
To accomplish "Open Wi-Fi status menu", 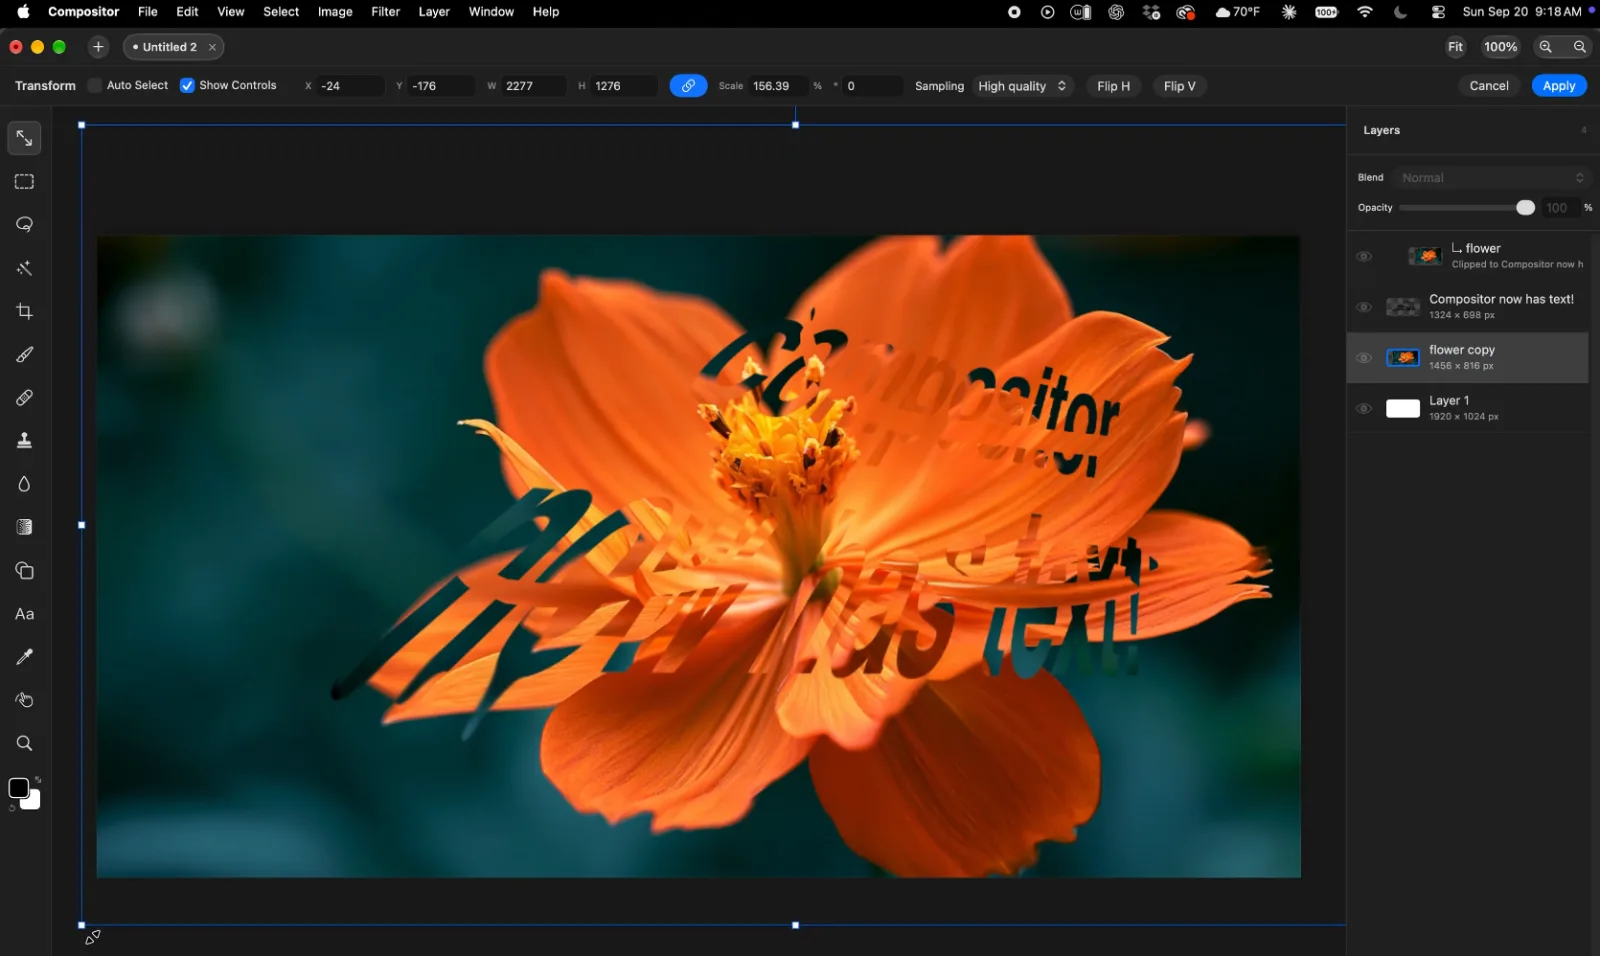I will (x=1365, y=12).
